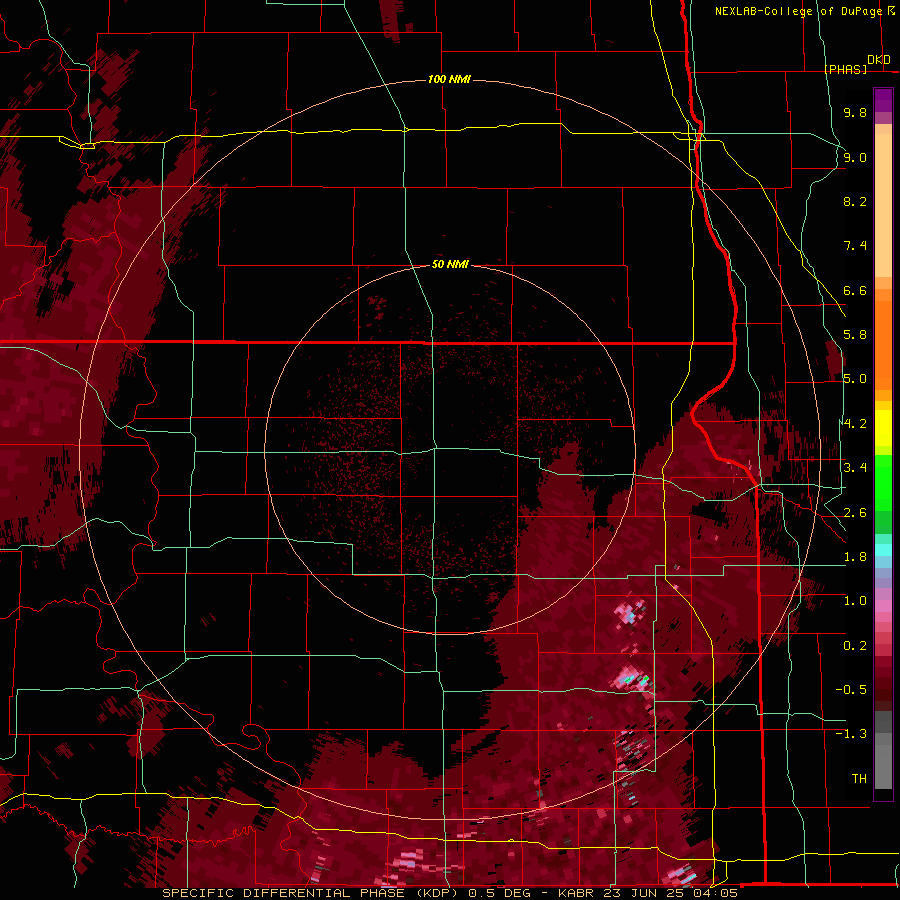Click the 1.8 scale label

click(x=855, y=557)
